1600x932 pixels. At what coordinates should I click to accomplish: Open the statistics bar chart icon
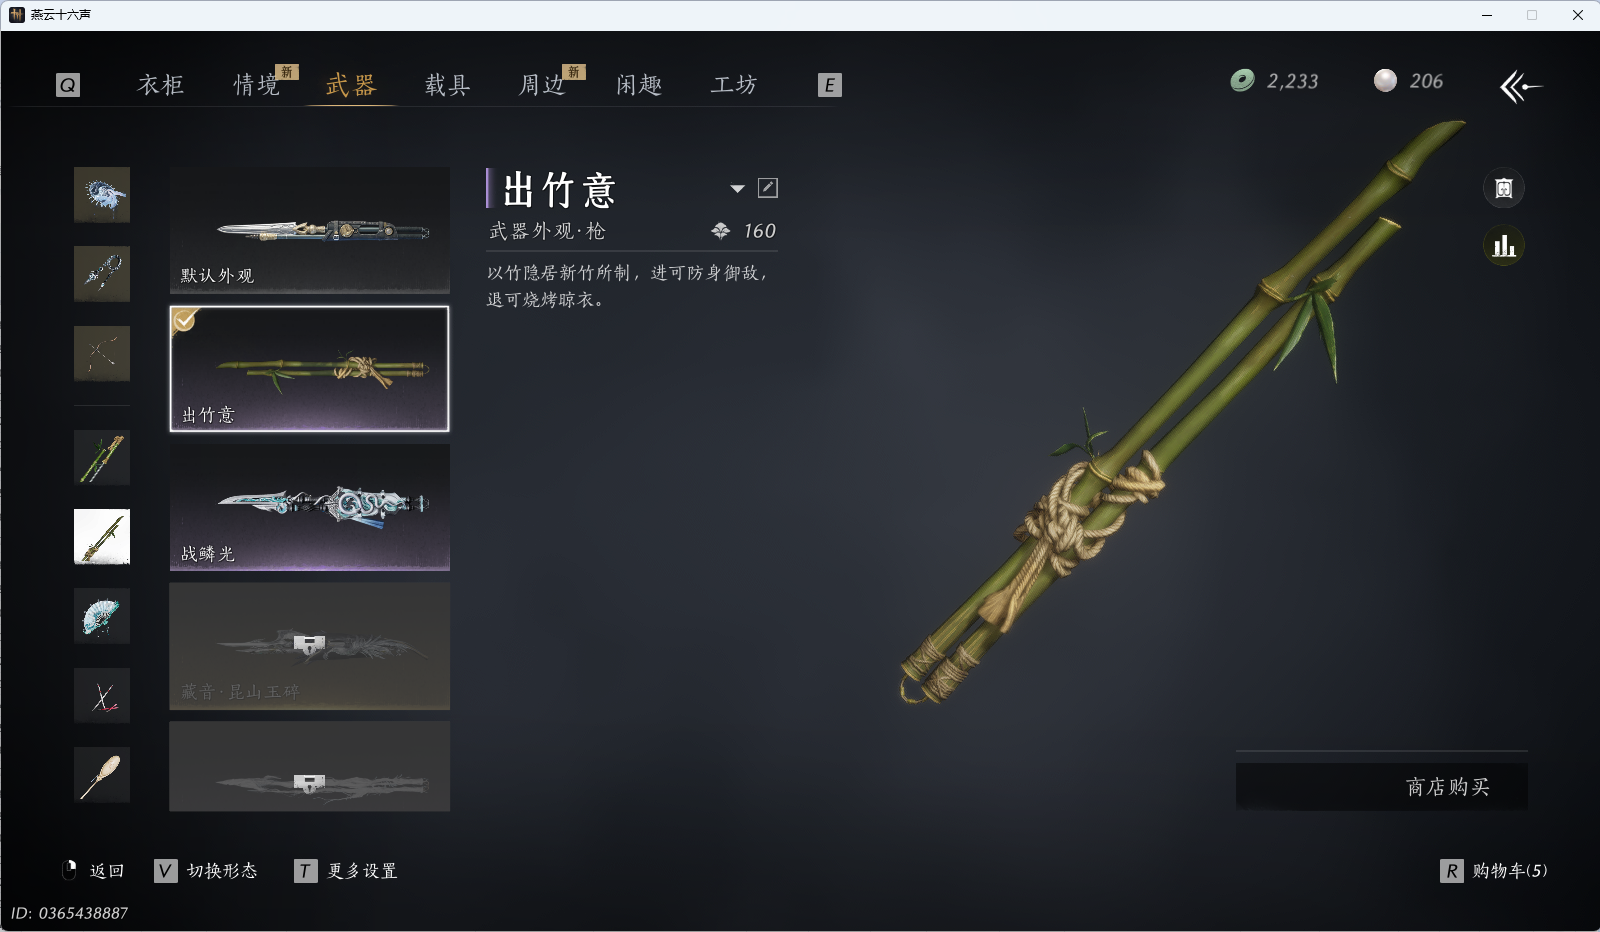pos(1504,246)
